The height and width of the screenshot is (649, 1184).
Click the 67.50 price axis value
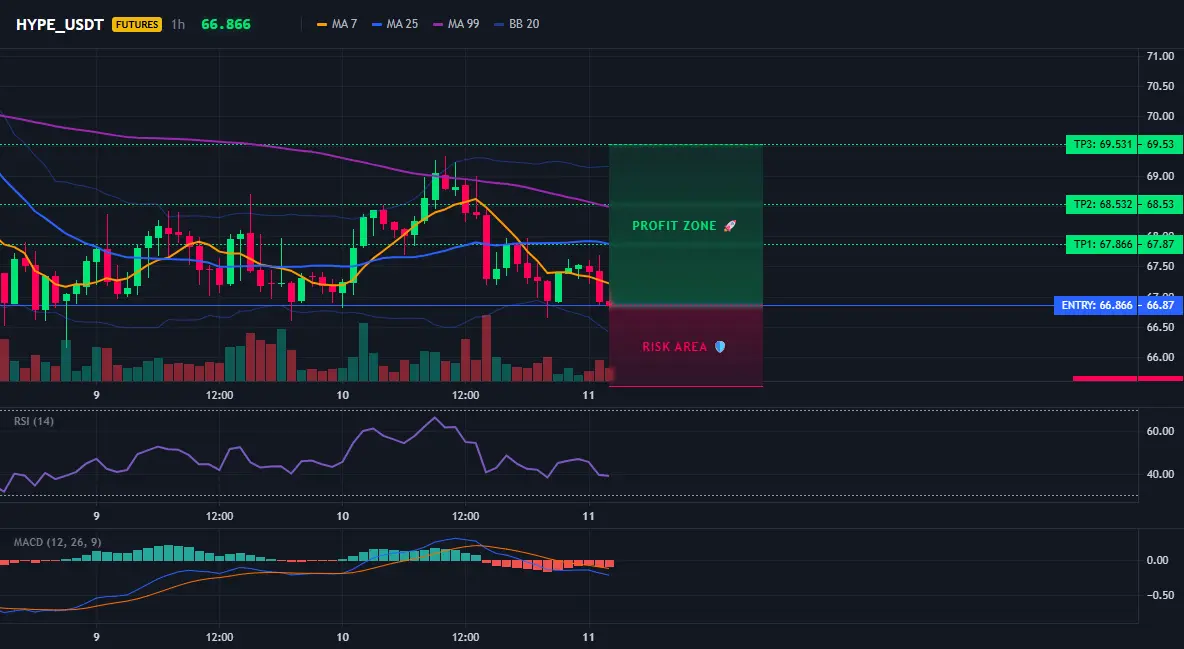[x=1160, y=267]
